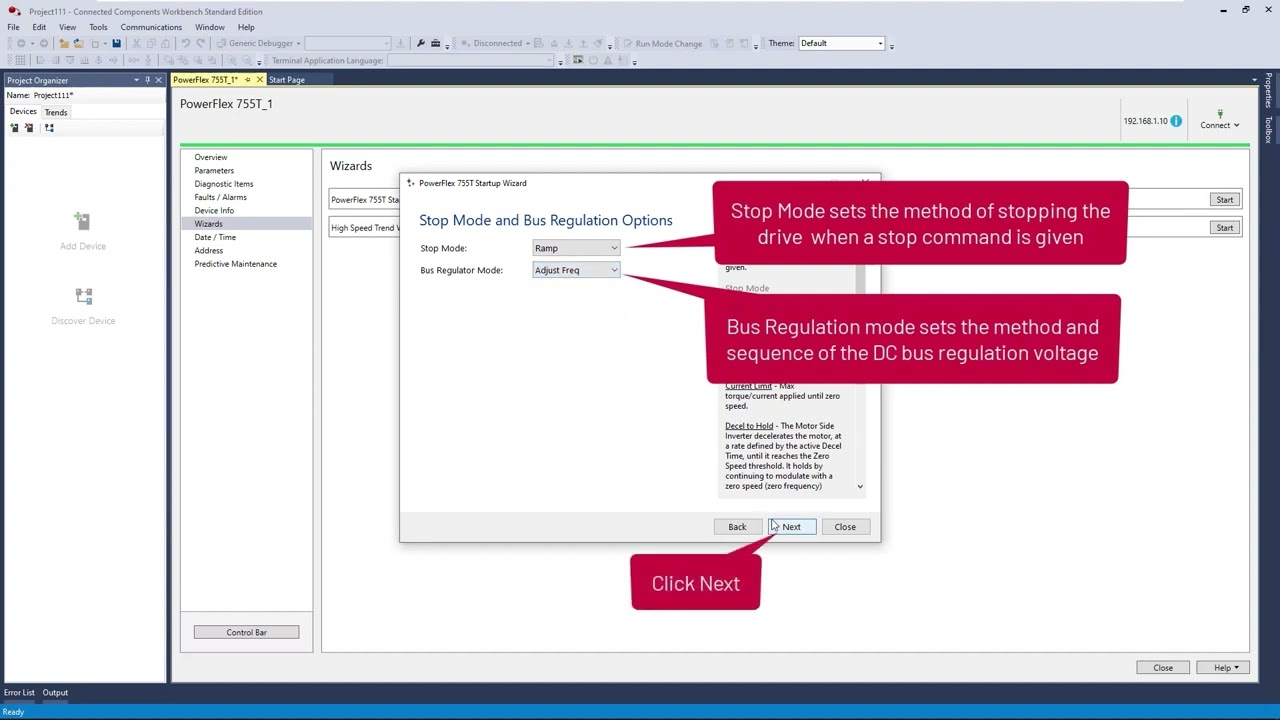Click the green plug Connect icon
Screen dimensions: 1280x720
point(1220,113)
